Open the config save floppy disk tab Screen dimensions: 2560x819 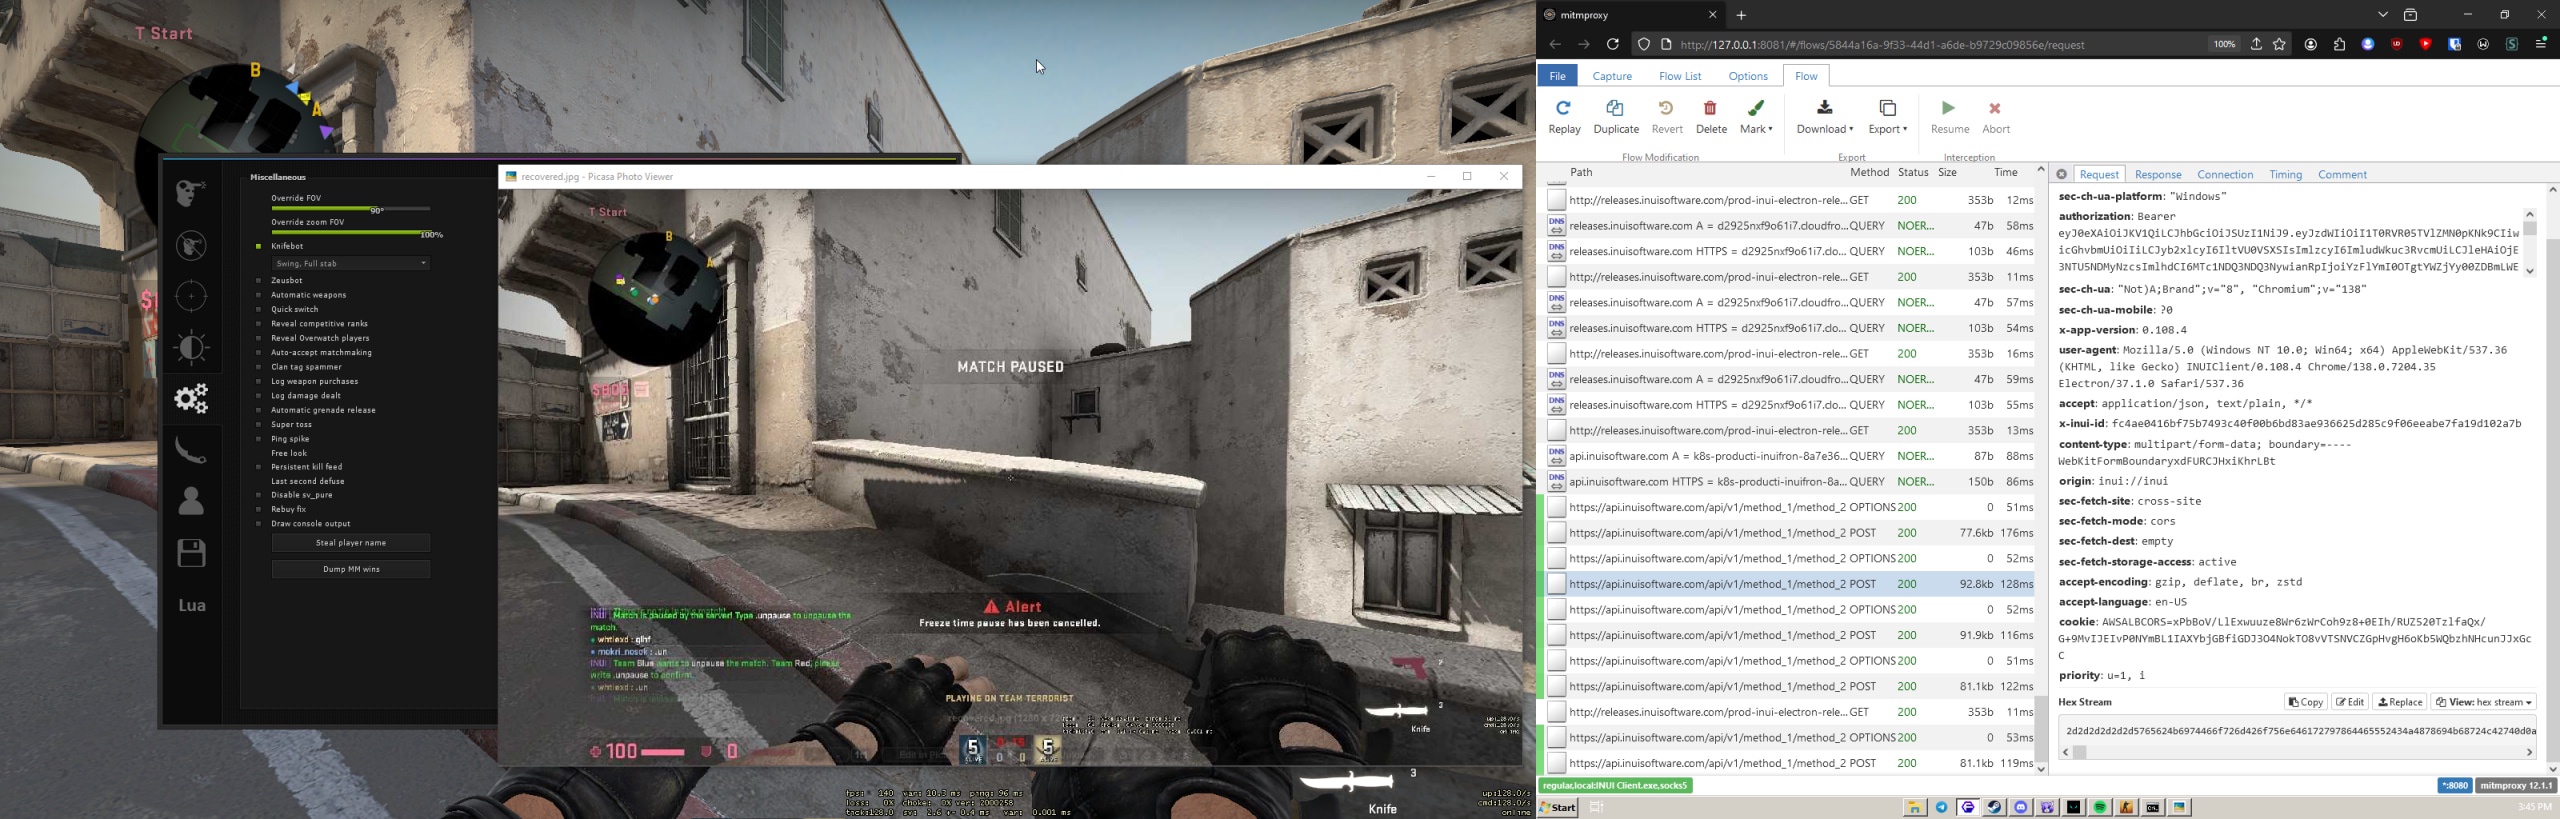(x=191, y=553)
